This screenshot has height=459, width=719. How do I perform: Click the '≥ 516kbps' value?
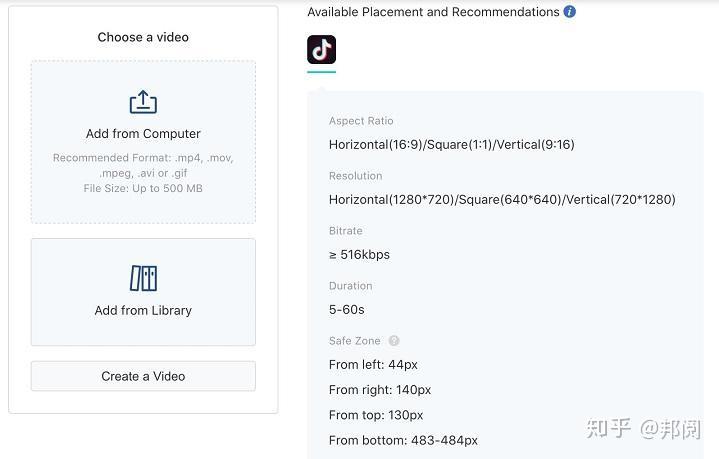coord(359,254)
